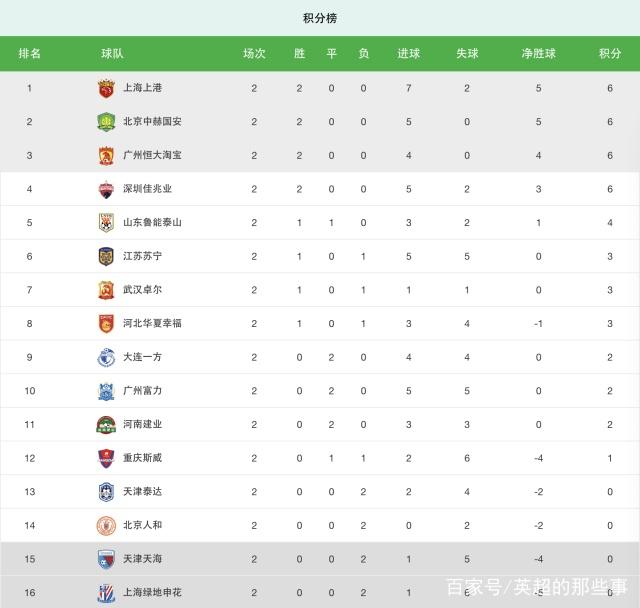Click the 天津天海 team logo

106,559
